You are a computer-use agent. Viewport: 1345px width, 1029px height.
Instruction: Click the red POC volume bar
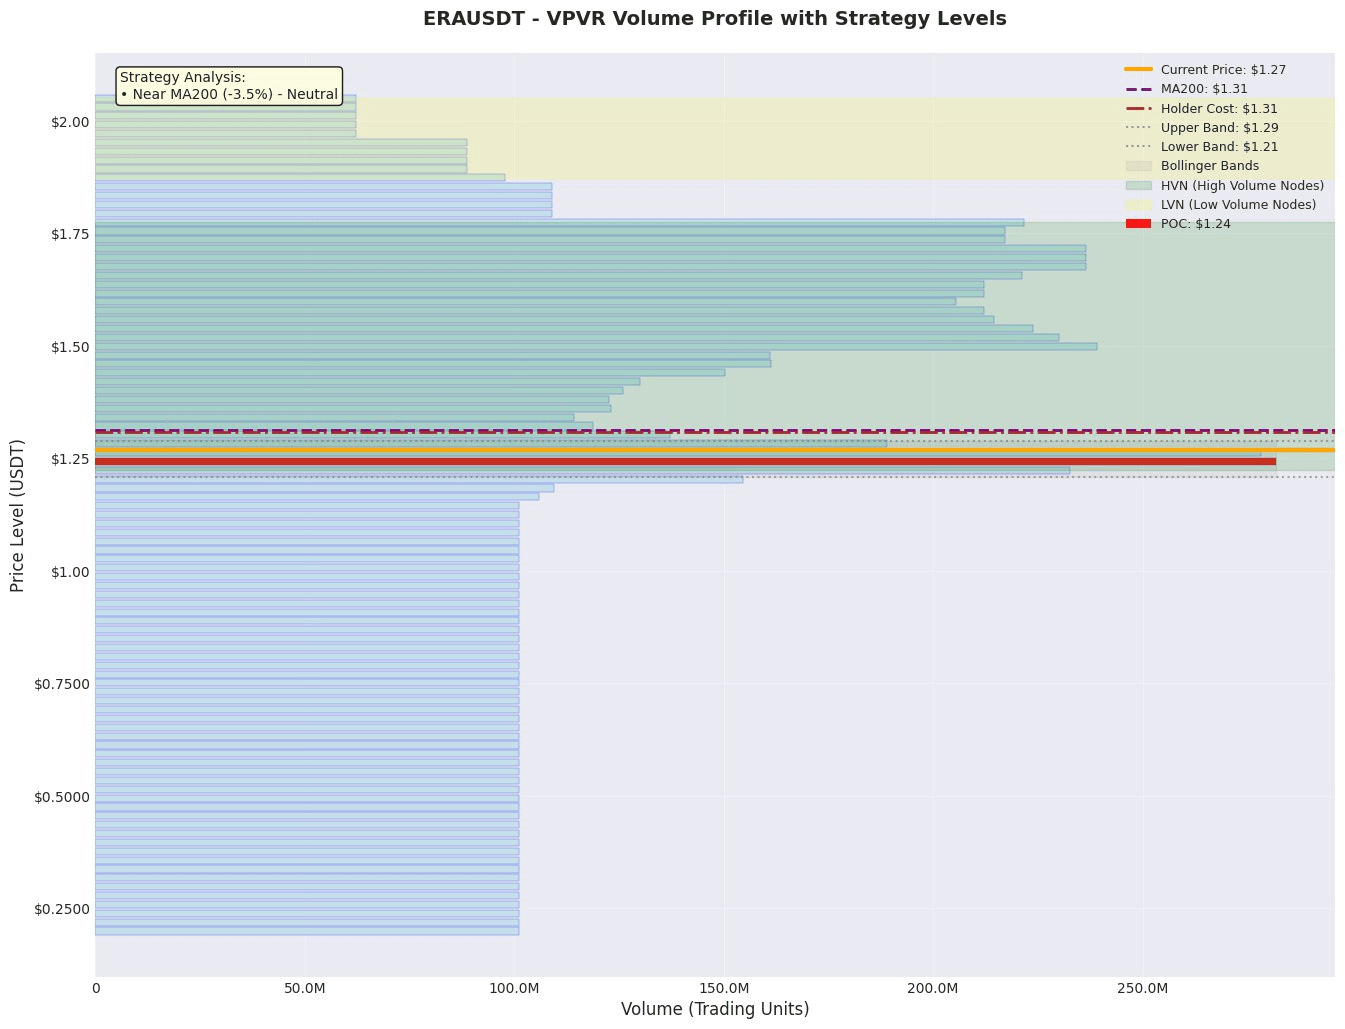tap(685, 462)
